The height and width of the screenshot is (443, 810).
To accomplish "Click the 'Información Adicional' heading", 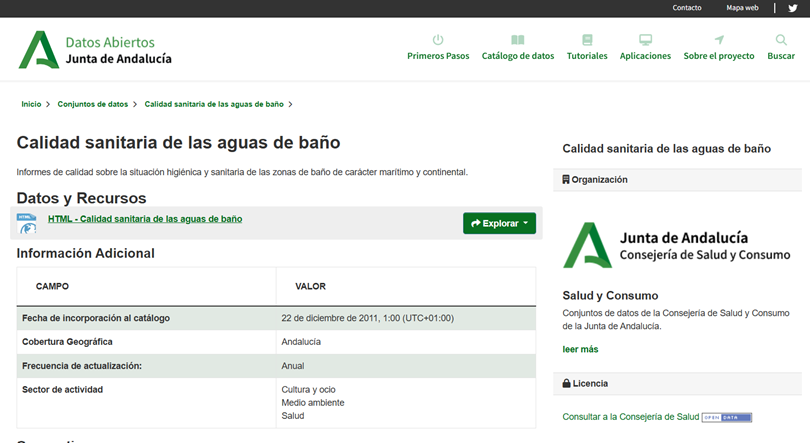I will tap(85, 253).
